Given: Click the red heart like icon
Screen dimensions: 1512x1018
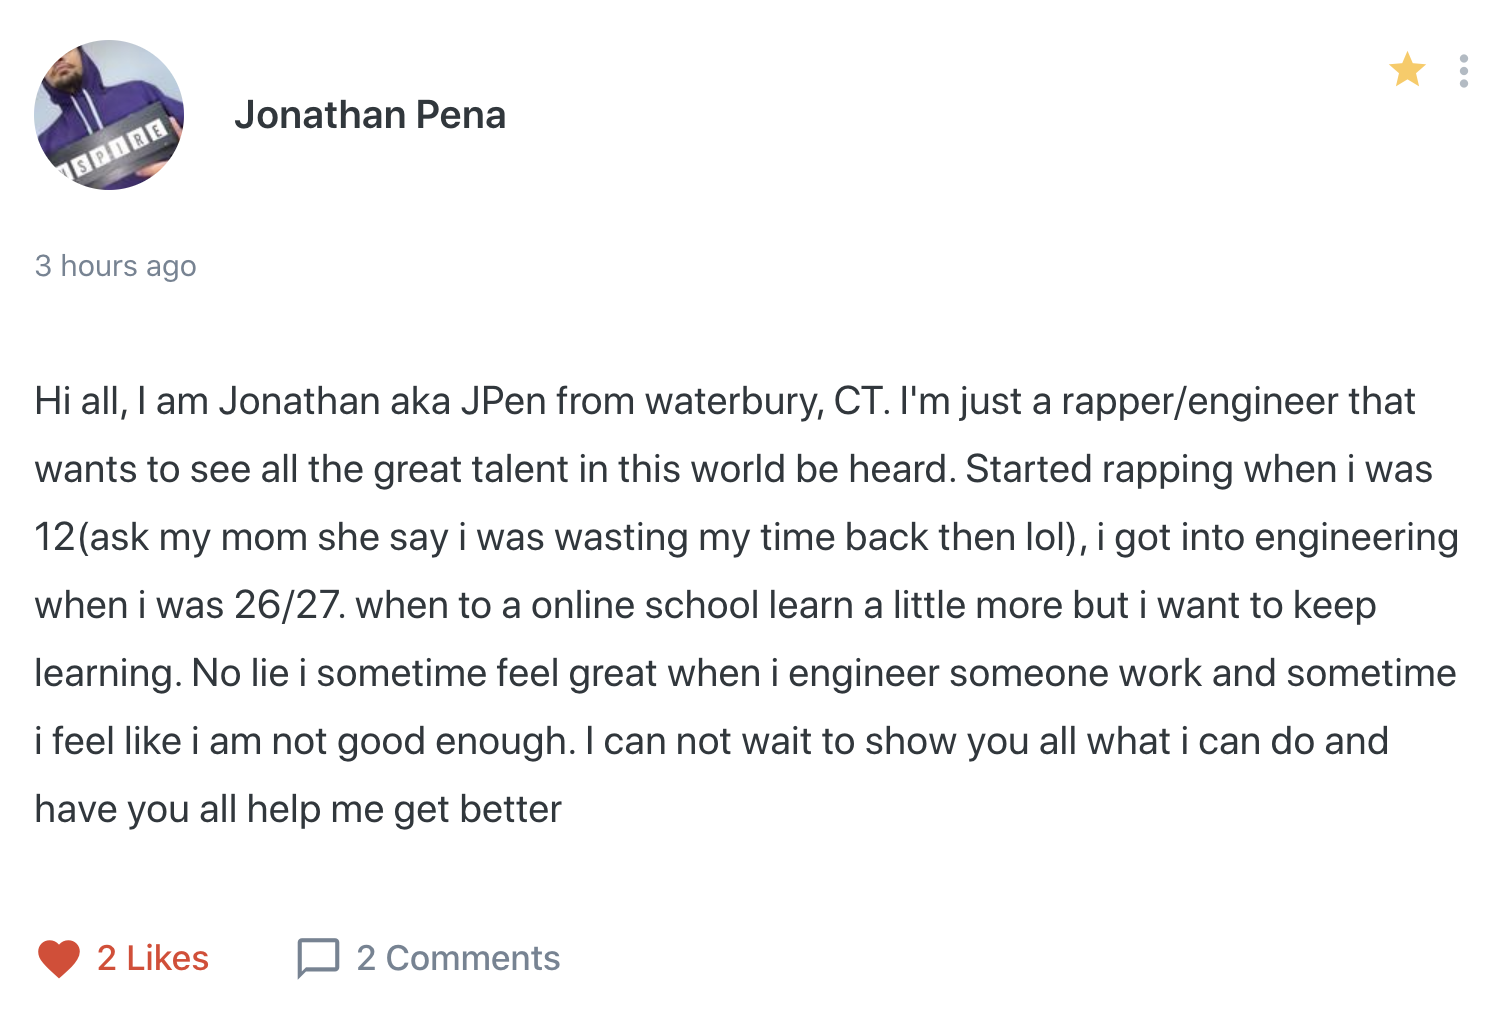Looking at the screenshot, I should click(x=58, y=958).
